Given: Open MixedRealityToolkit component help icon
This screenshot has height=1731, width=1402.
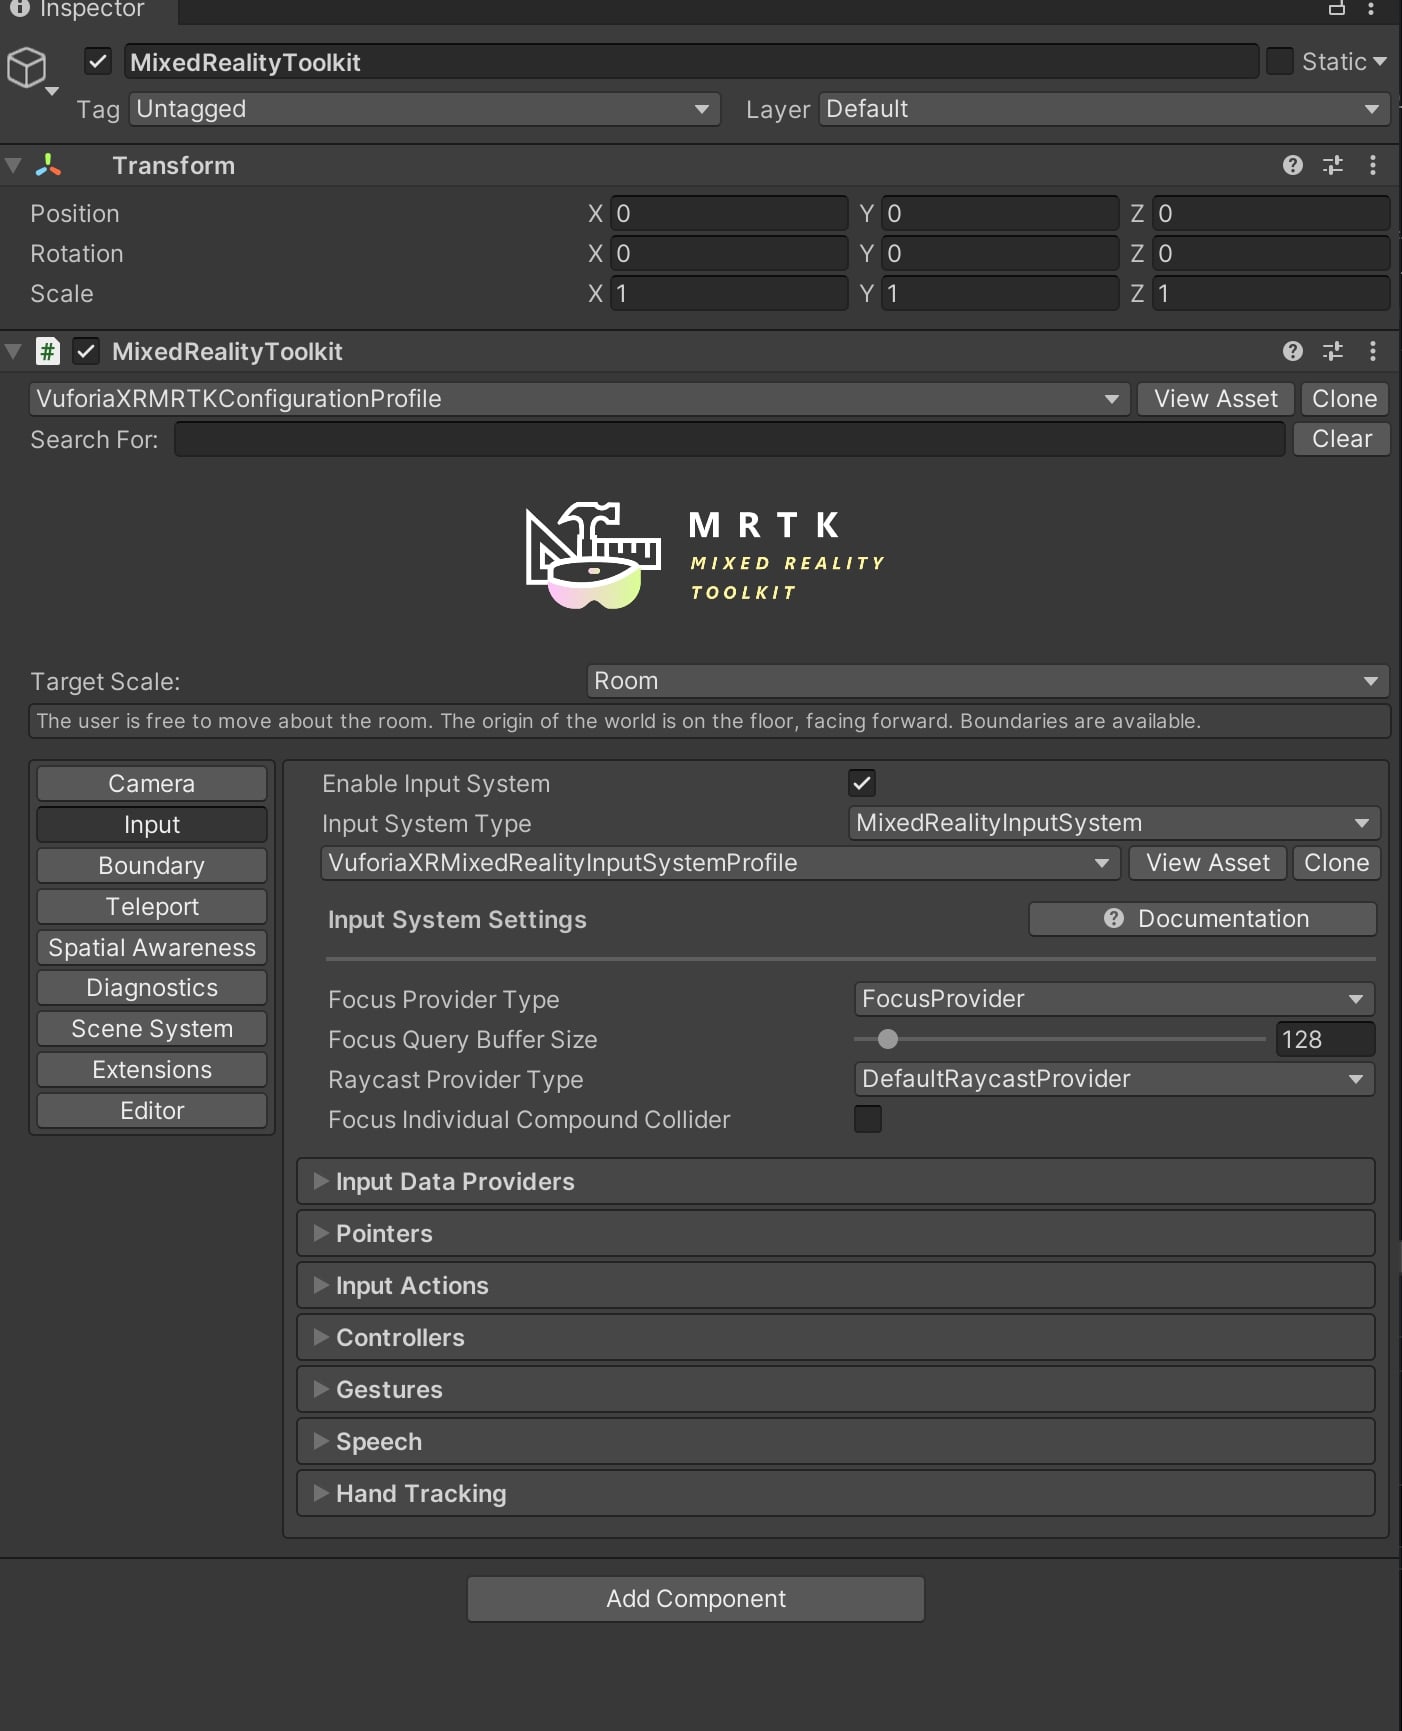Looking at the screenshot, I should click(x=1292, y=351).
